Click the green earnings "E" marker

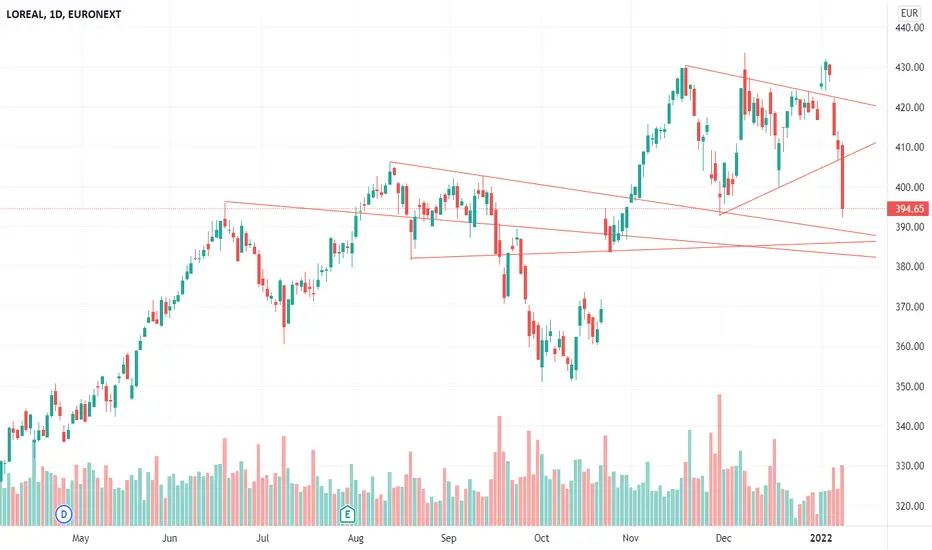[347, 514]
